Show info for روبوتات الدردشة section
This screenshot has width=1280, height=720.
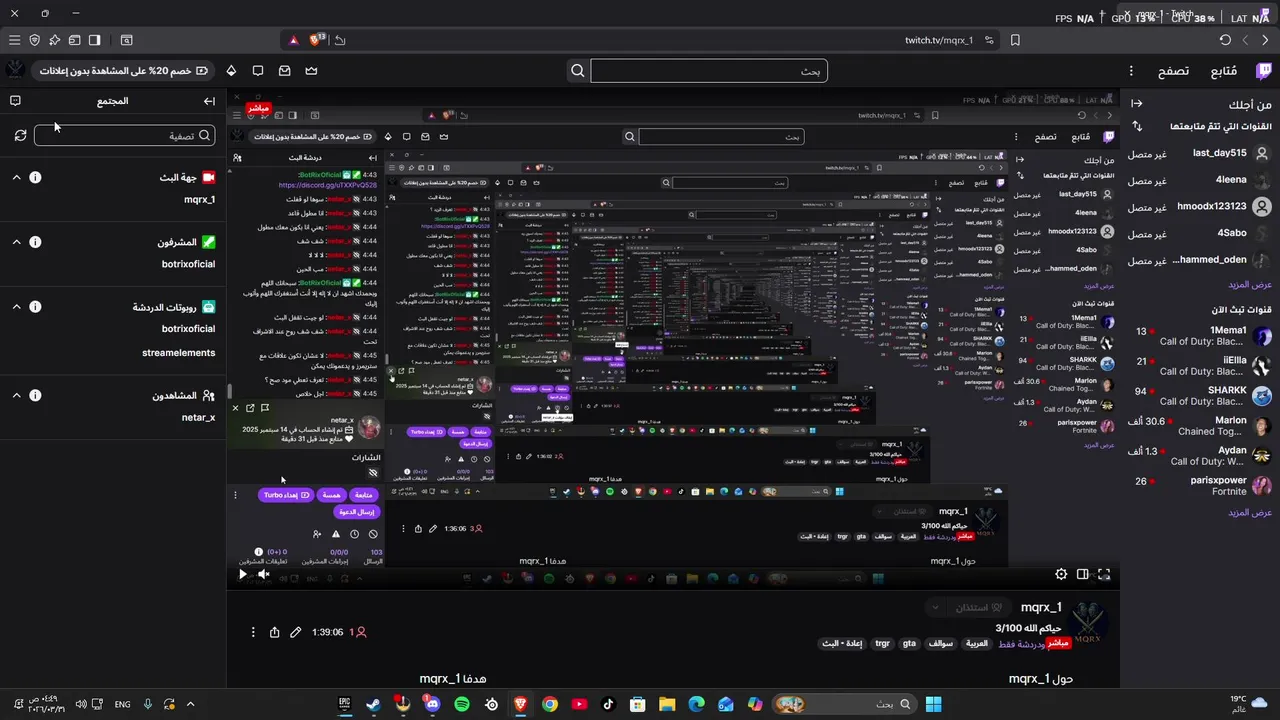click(35, 307)
